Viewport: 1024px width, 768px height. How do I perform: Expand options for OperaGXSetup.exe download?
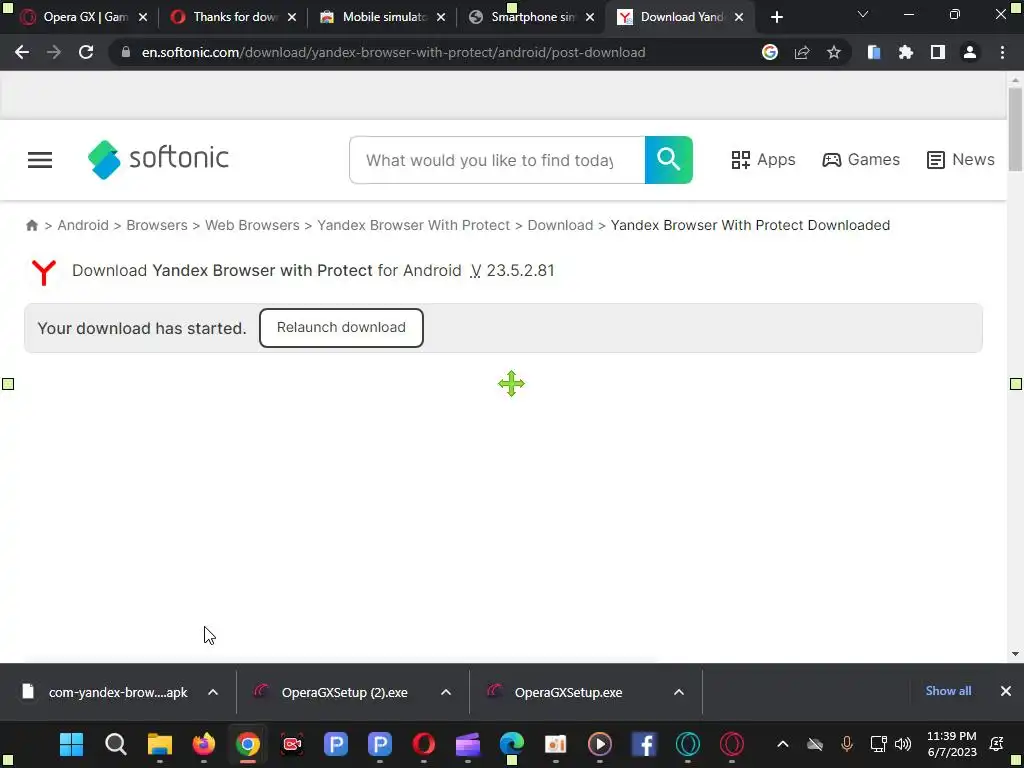click(679, 692)
